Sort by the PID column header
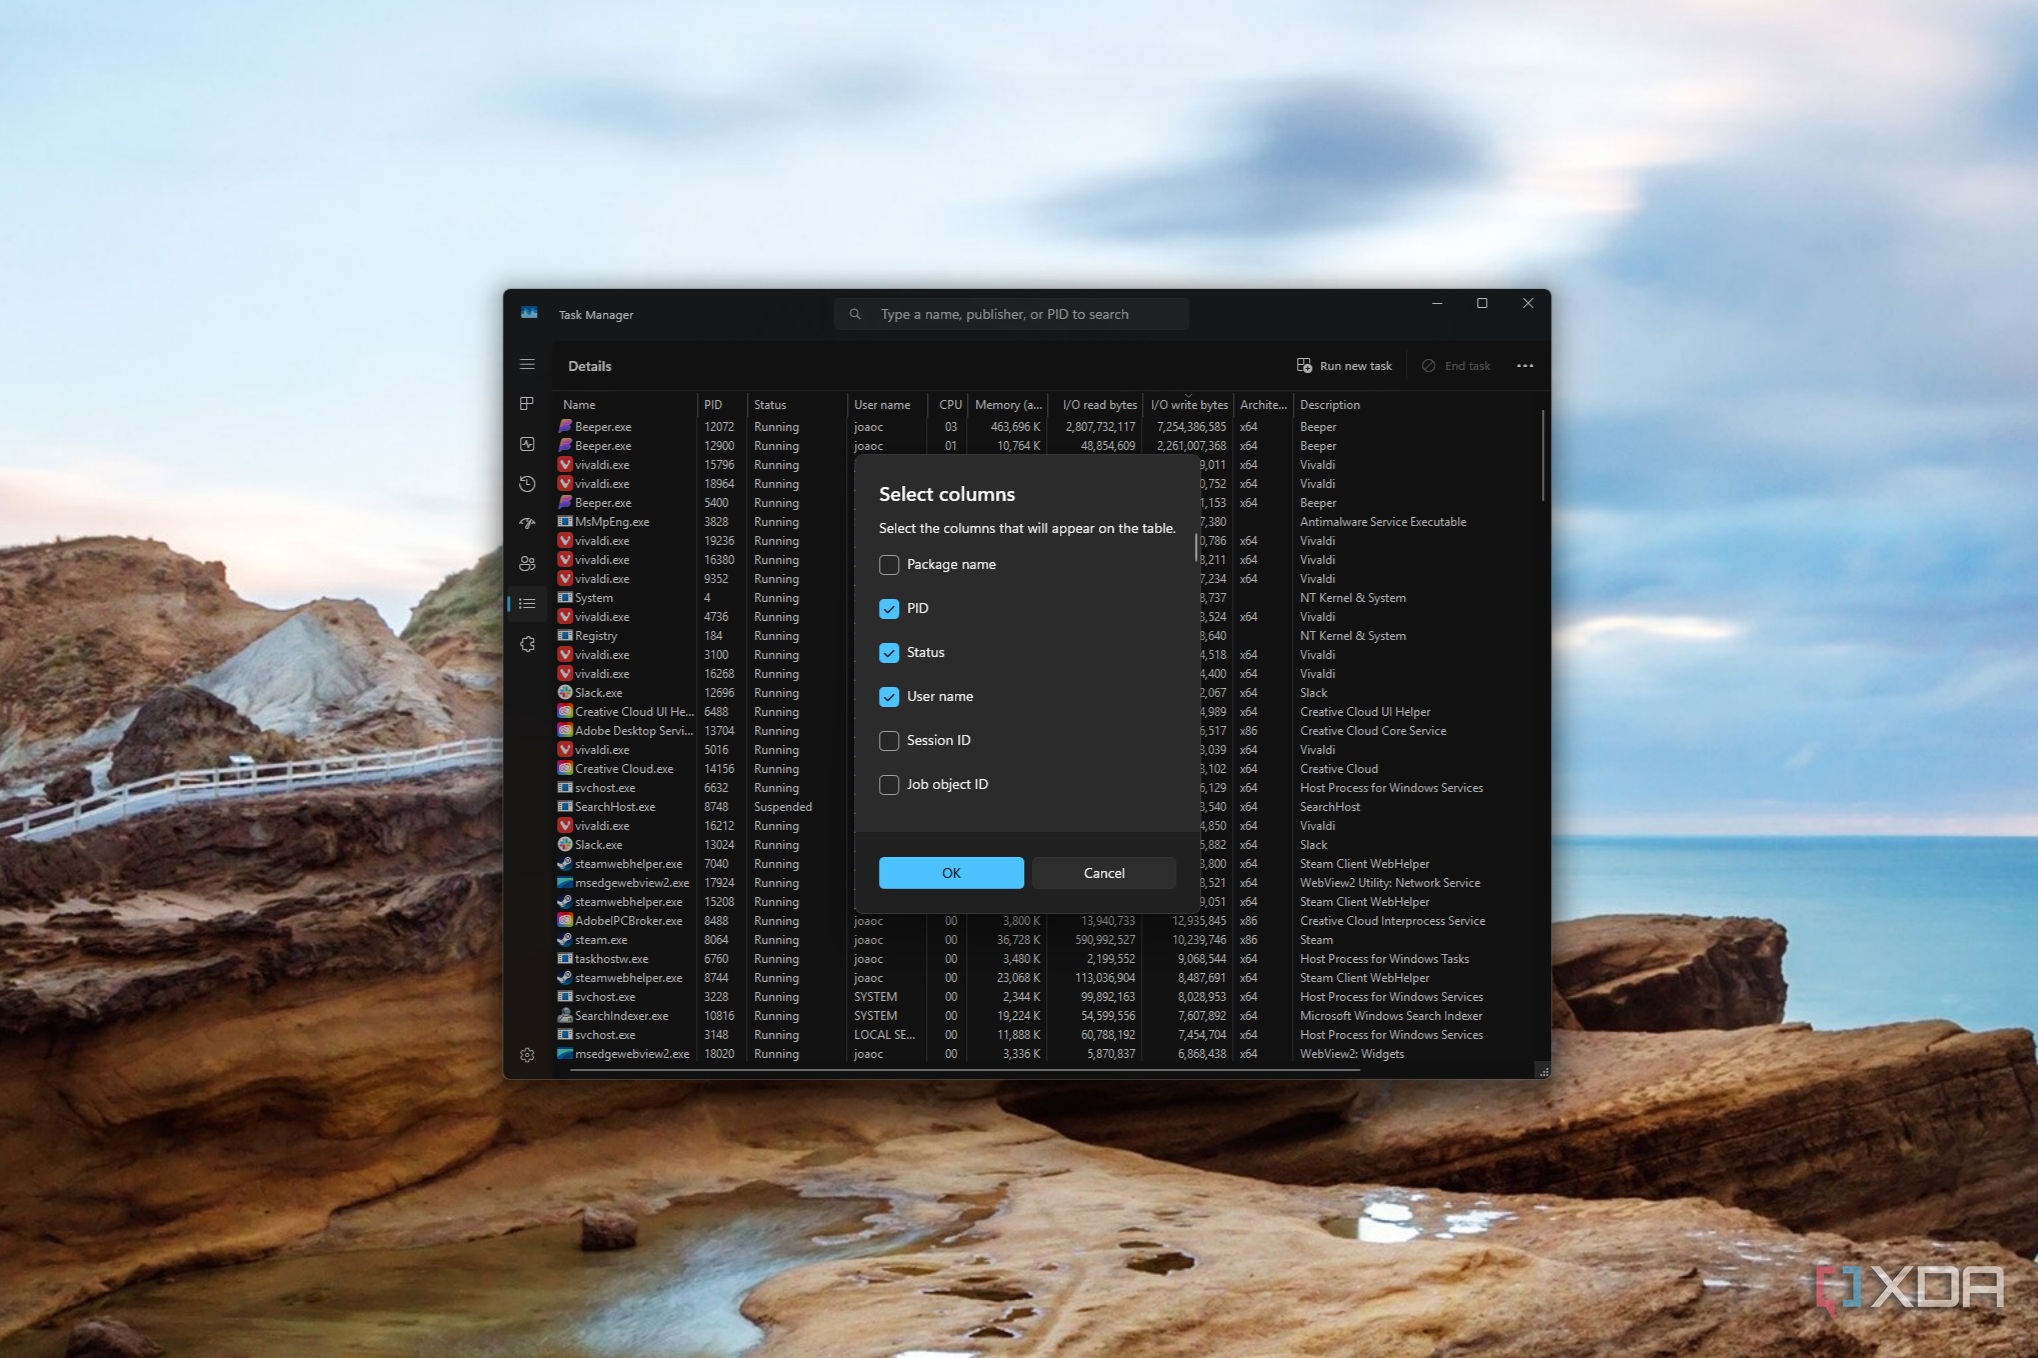The image size is (2038, 1358). (x=722, y=405)
